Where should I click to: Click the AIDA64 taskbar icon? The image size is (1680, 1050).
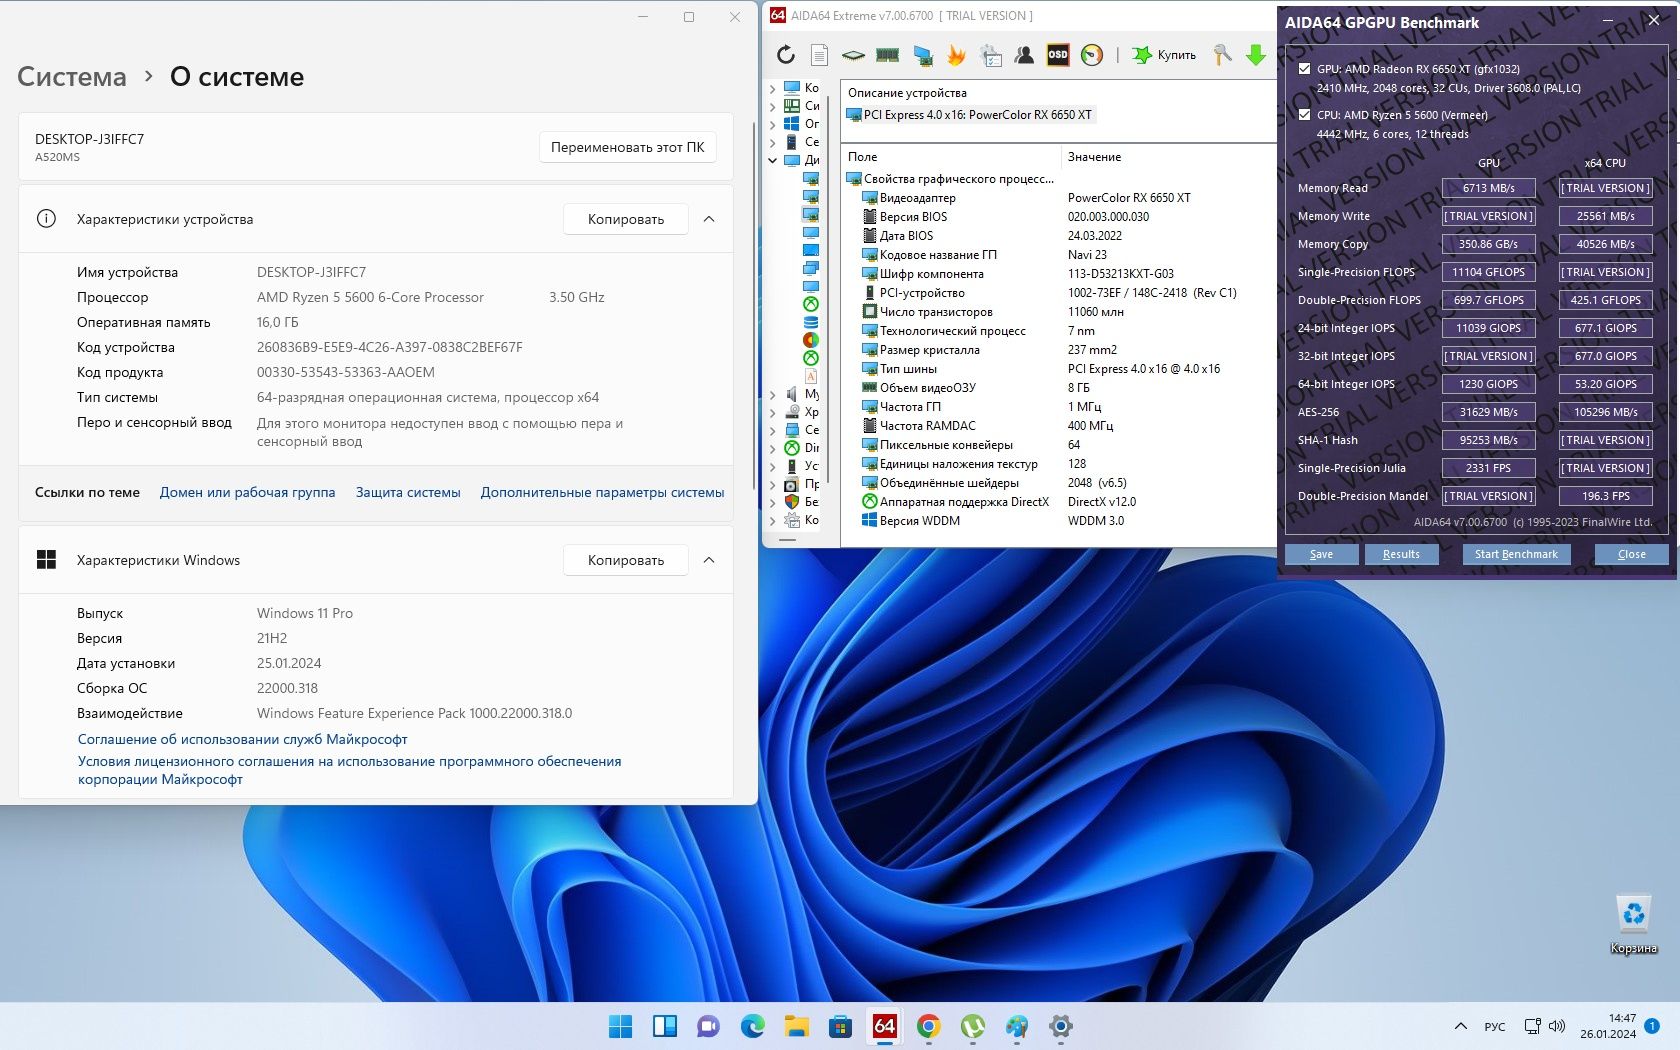click(884, 1026)
